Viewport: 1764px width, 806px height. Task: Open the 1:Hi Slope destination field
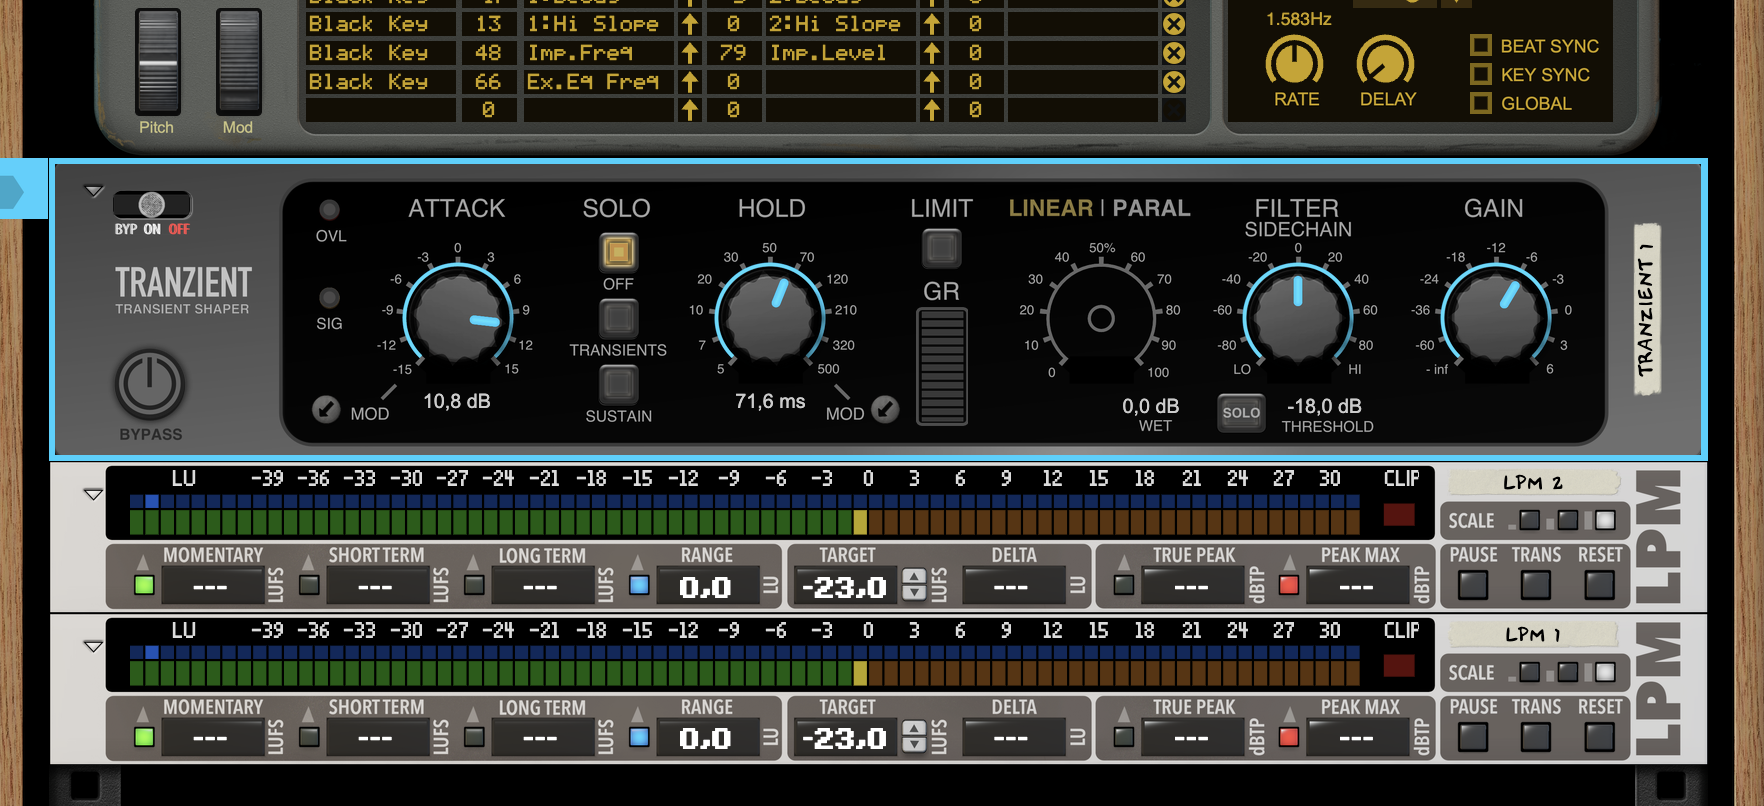pyautogui.click(x=598, y=24)
